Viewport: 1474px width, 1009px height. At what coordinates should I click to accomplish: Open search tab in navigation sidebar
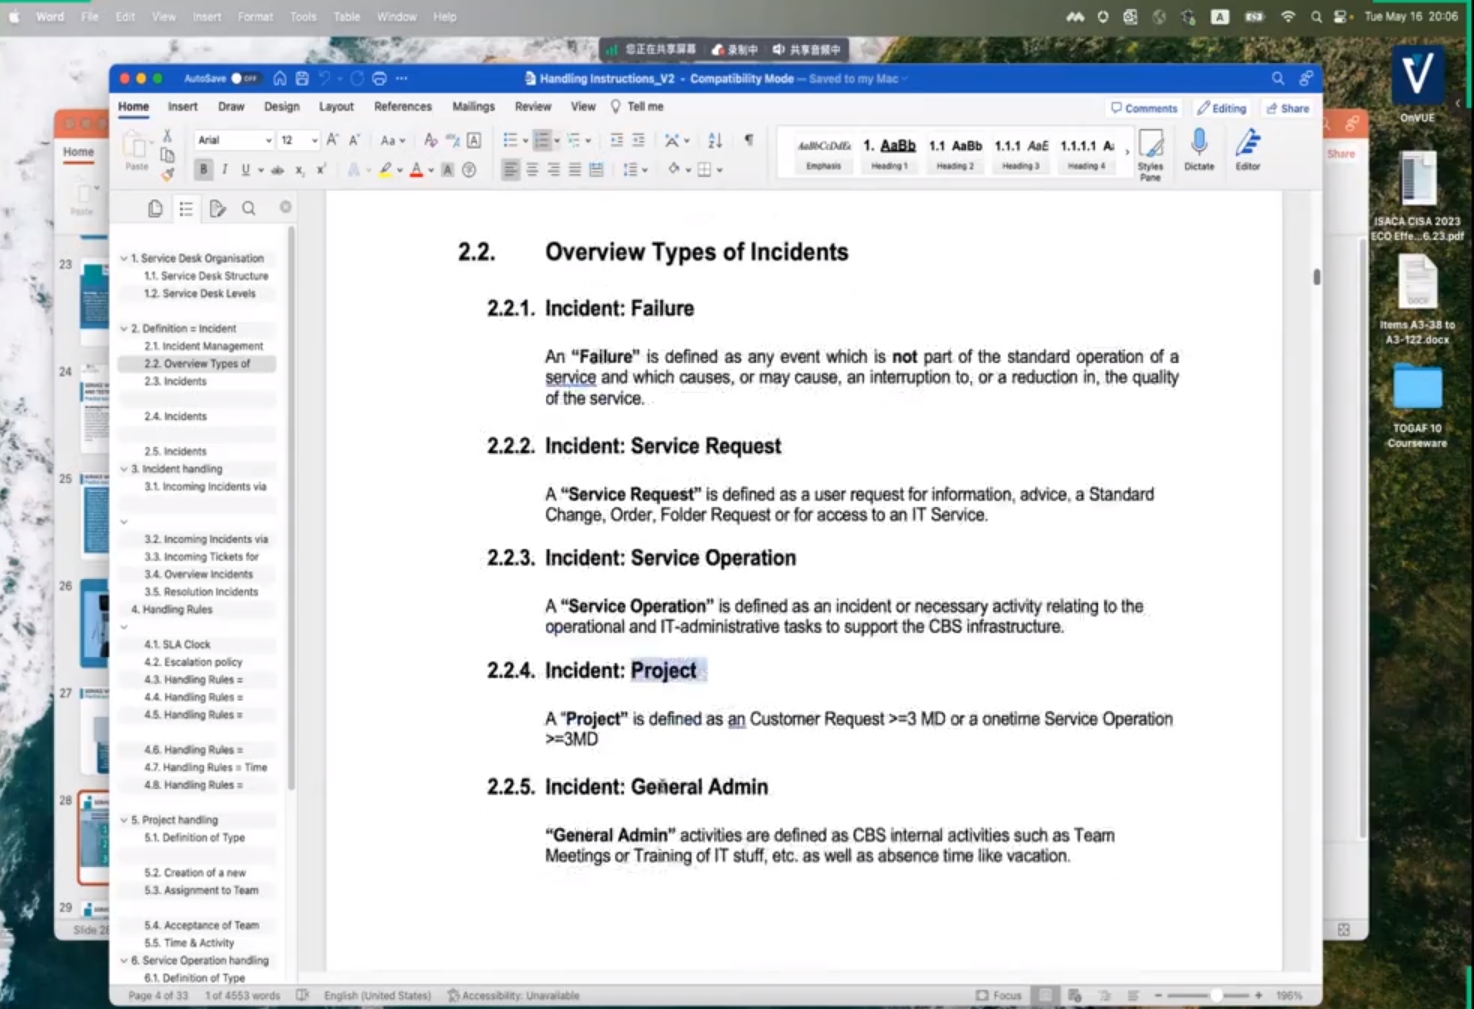(x=248, y=208)
